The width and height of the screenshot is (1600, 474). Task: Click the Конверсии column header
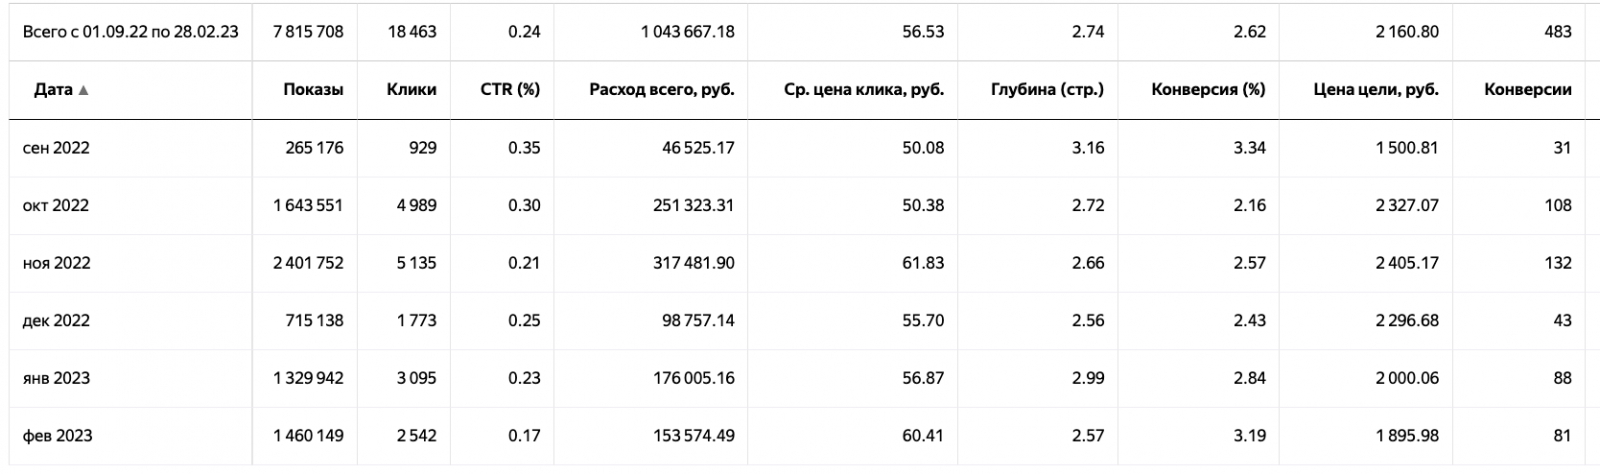coord(1527,90)
